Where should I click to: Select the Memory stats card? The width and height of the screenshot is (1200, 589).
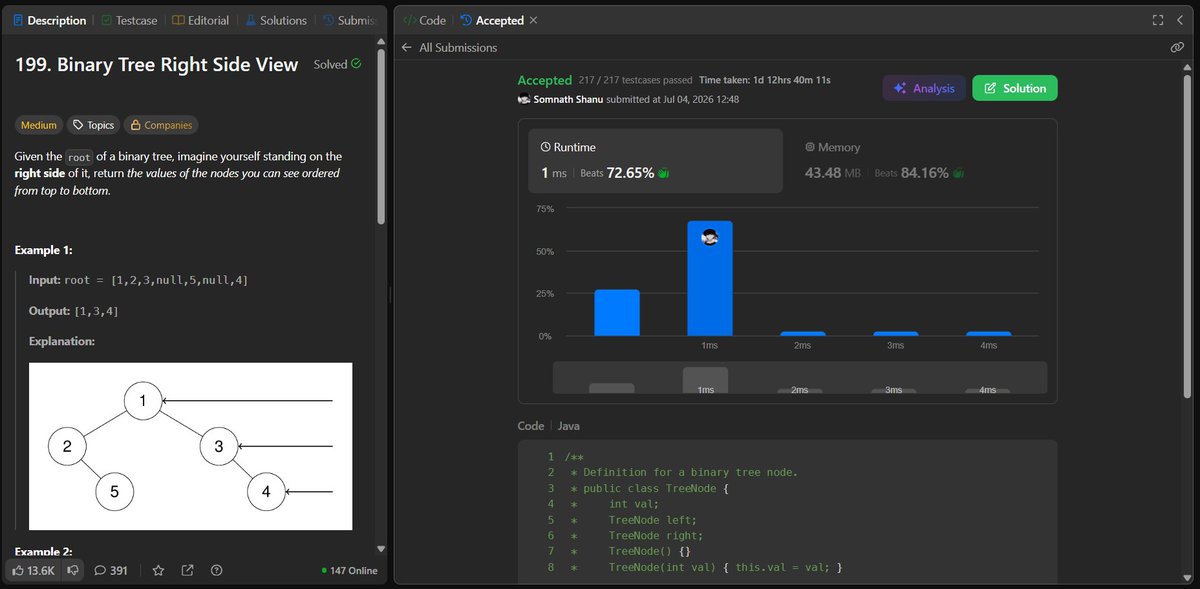pyautogui.click(x=920, y=160)
